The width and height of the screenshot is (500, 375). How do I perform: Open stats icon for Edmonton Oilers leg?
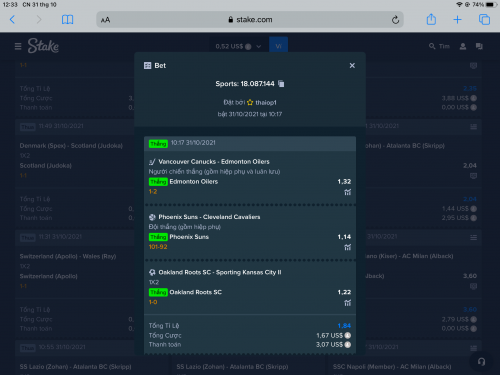click(x=348, y=192)
